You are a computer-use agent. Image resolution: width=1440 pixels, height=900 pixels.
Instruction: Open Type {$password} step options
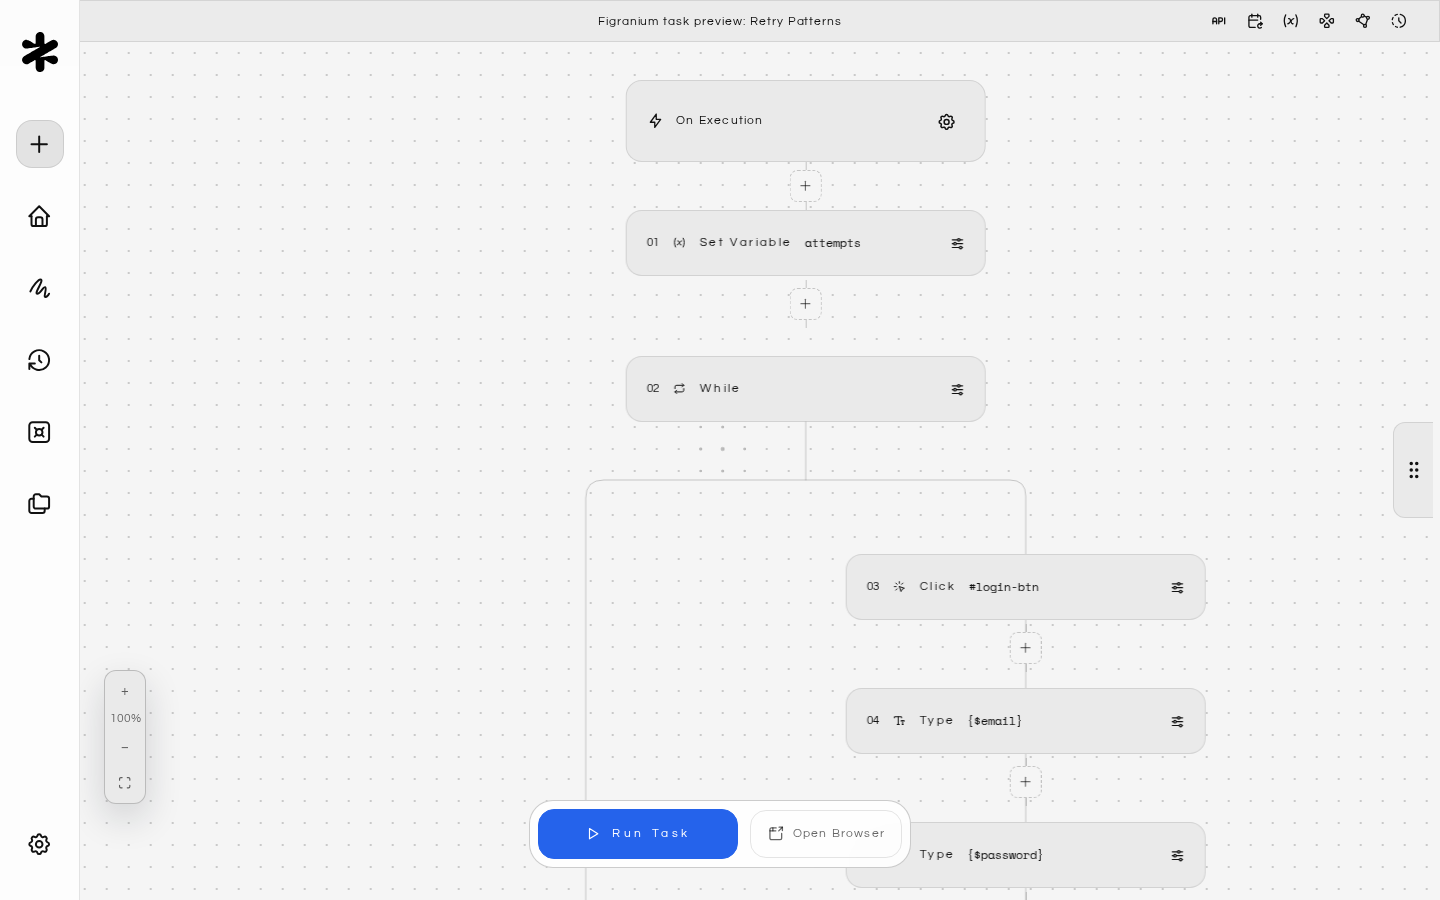tap(1177, 856)
